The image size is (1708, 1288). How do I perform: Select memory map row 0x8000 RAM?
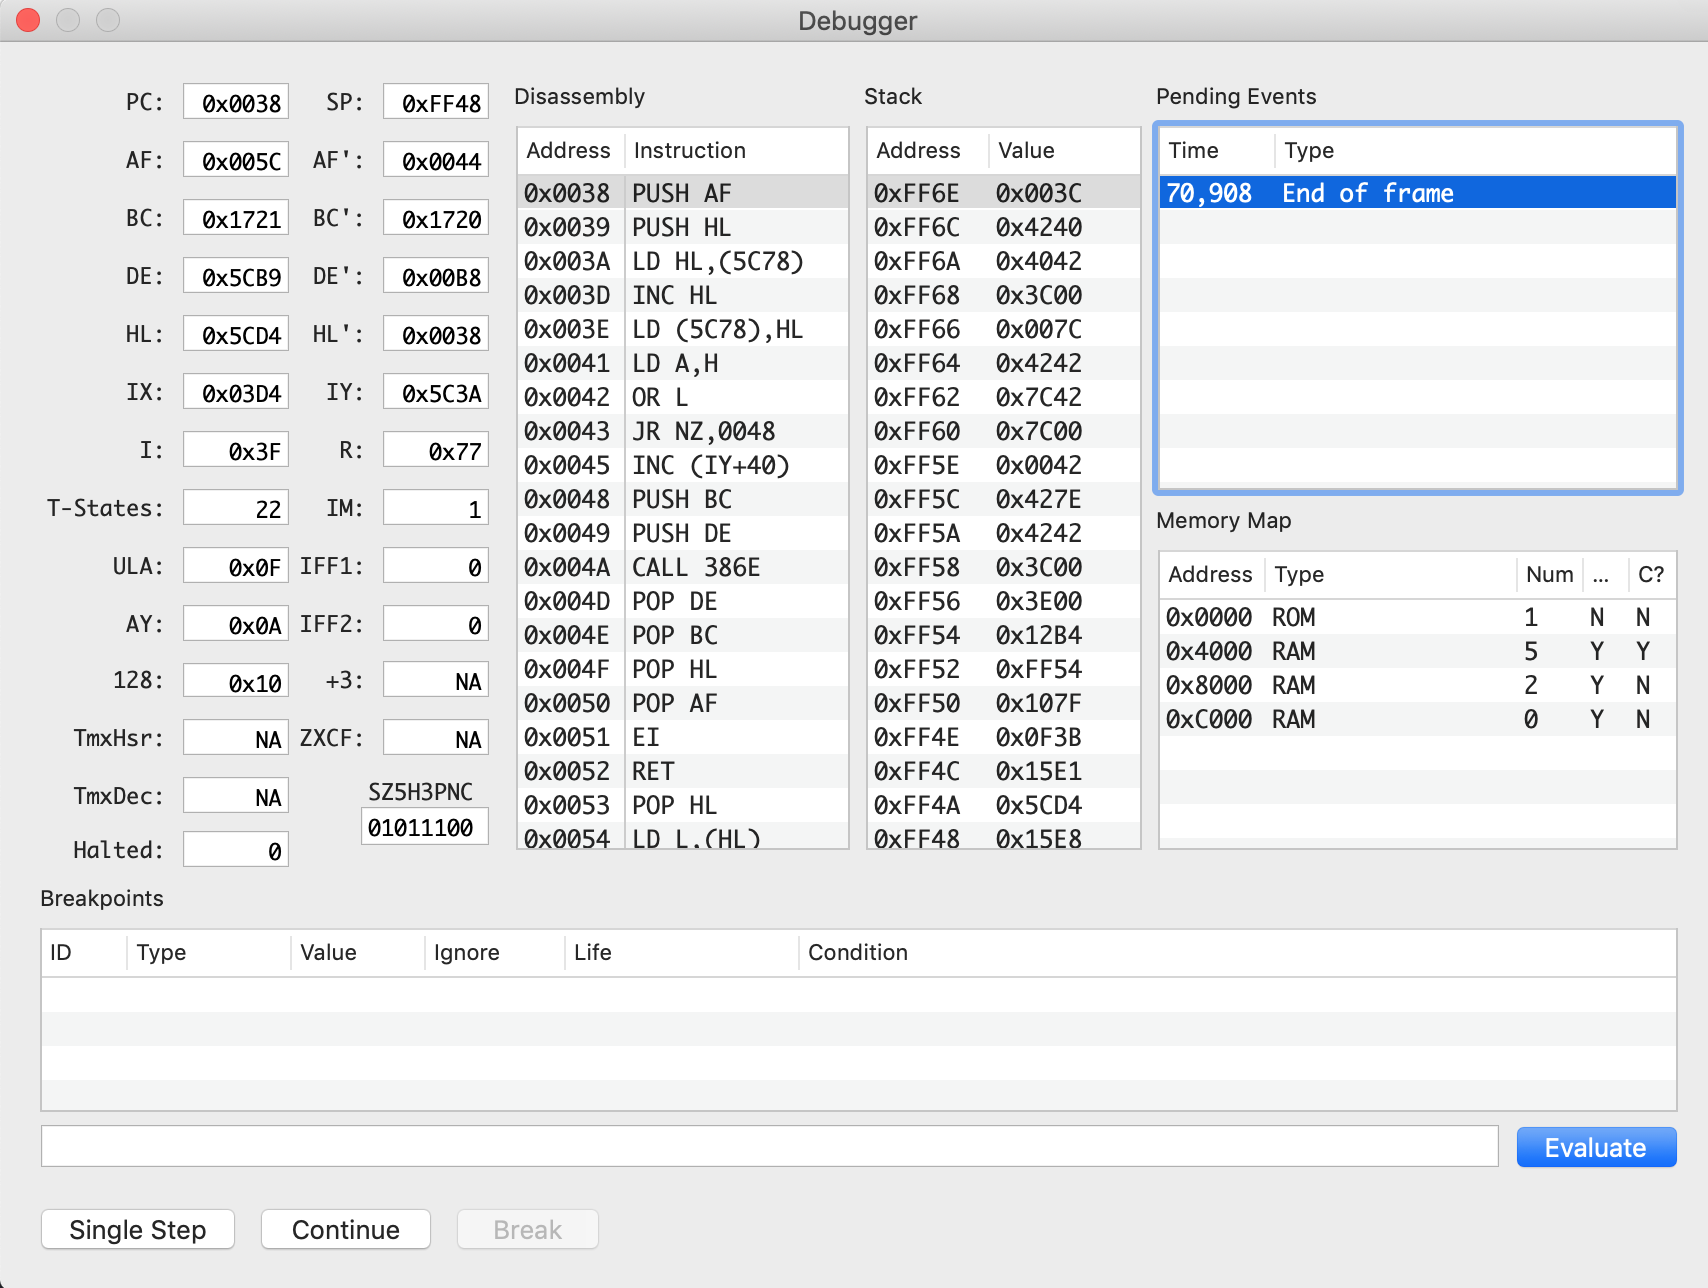click(1418, 684)
